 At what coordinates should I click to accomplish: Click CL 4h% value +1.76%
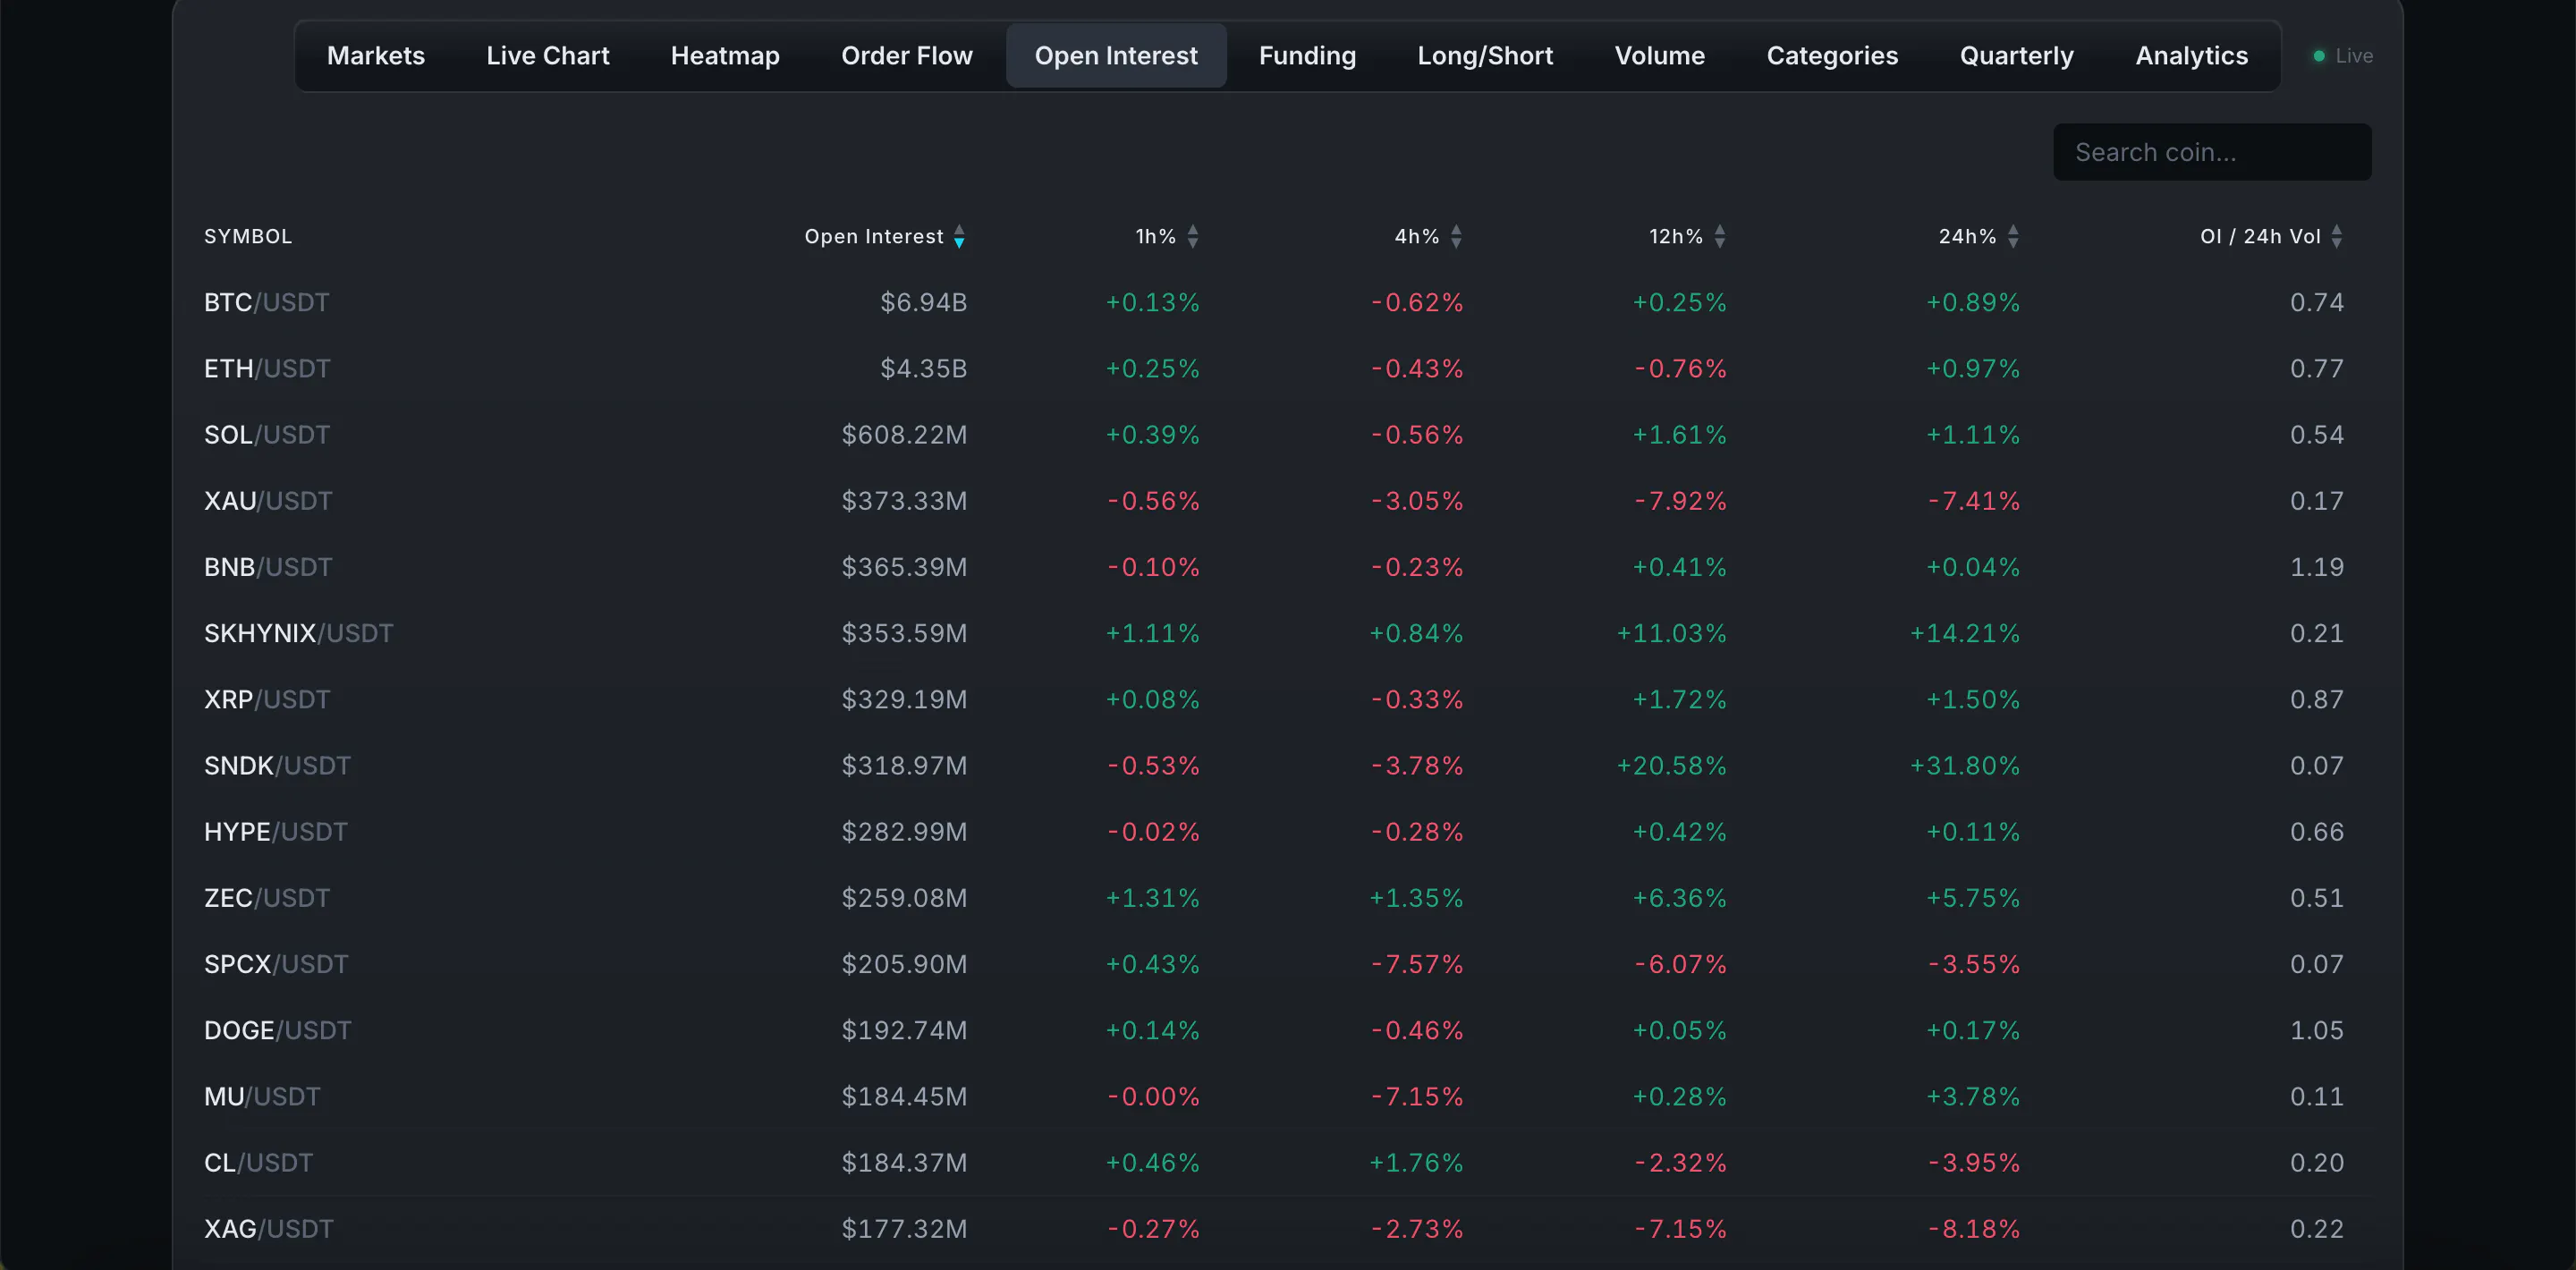[x=1416, y=1163]
